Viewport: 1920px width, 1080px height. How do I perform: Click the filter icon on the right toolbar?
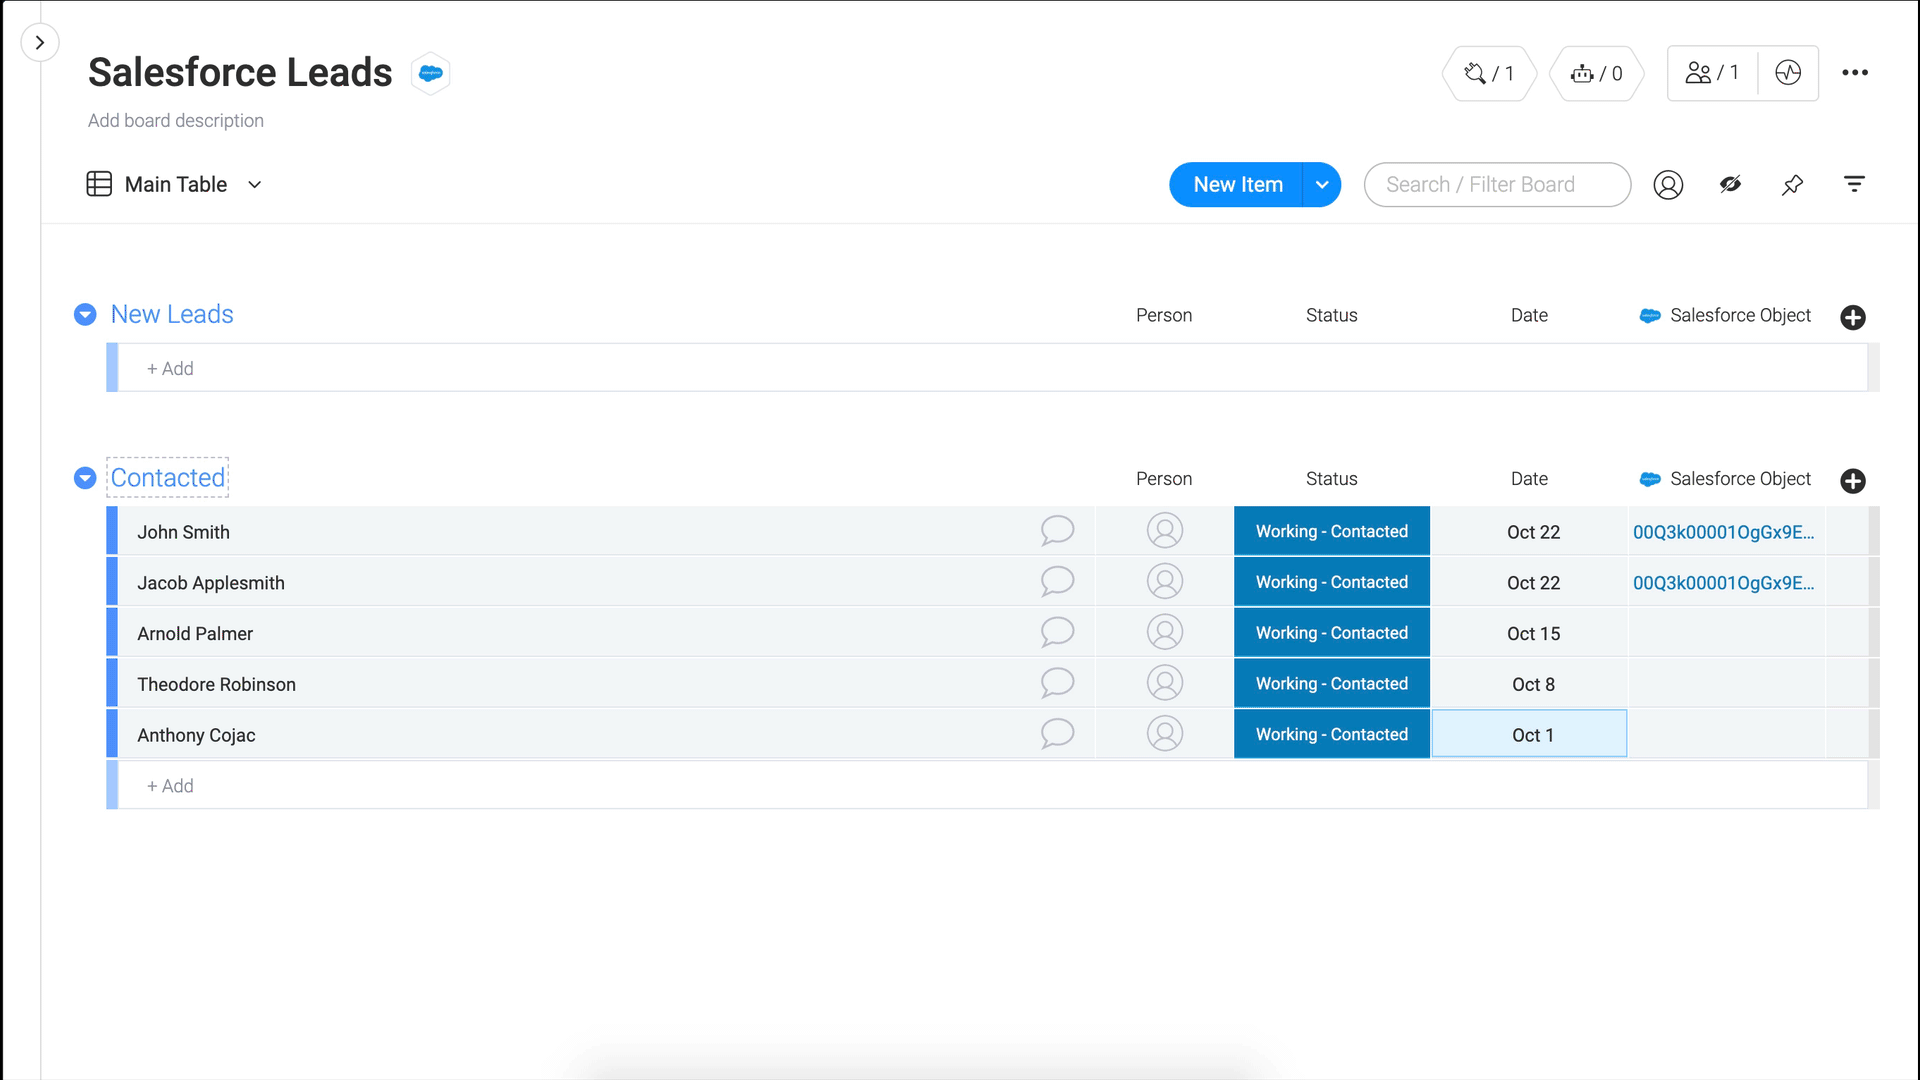(x=1854, y=185)
